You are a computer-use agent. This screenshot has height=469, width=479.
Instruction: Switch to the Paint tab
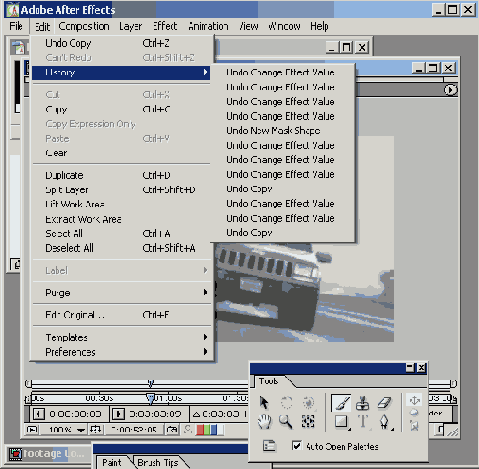(112, 463)
